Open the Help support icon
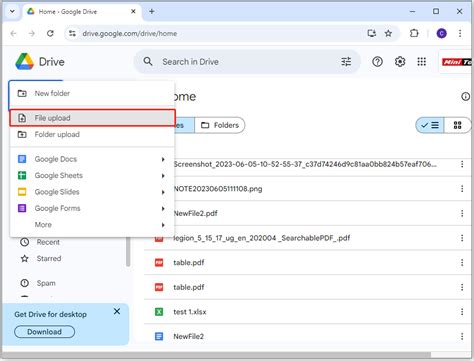Viewport: 474px width, 361px height. (x=377, y=62)
